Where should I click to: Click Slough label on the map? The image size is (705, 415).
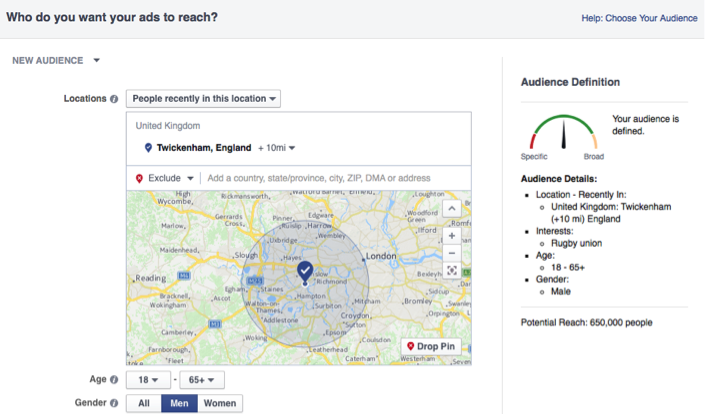(x=247, y=255)
